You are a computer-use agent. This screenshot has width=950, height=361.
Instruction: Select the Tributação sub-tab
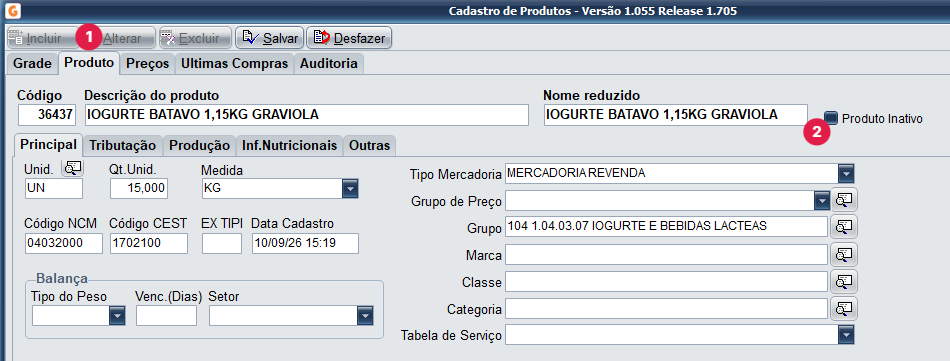pyautogui.click(x=123, y=145)
